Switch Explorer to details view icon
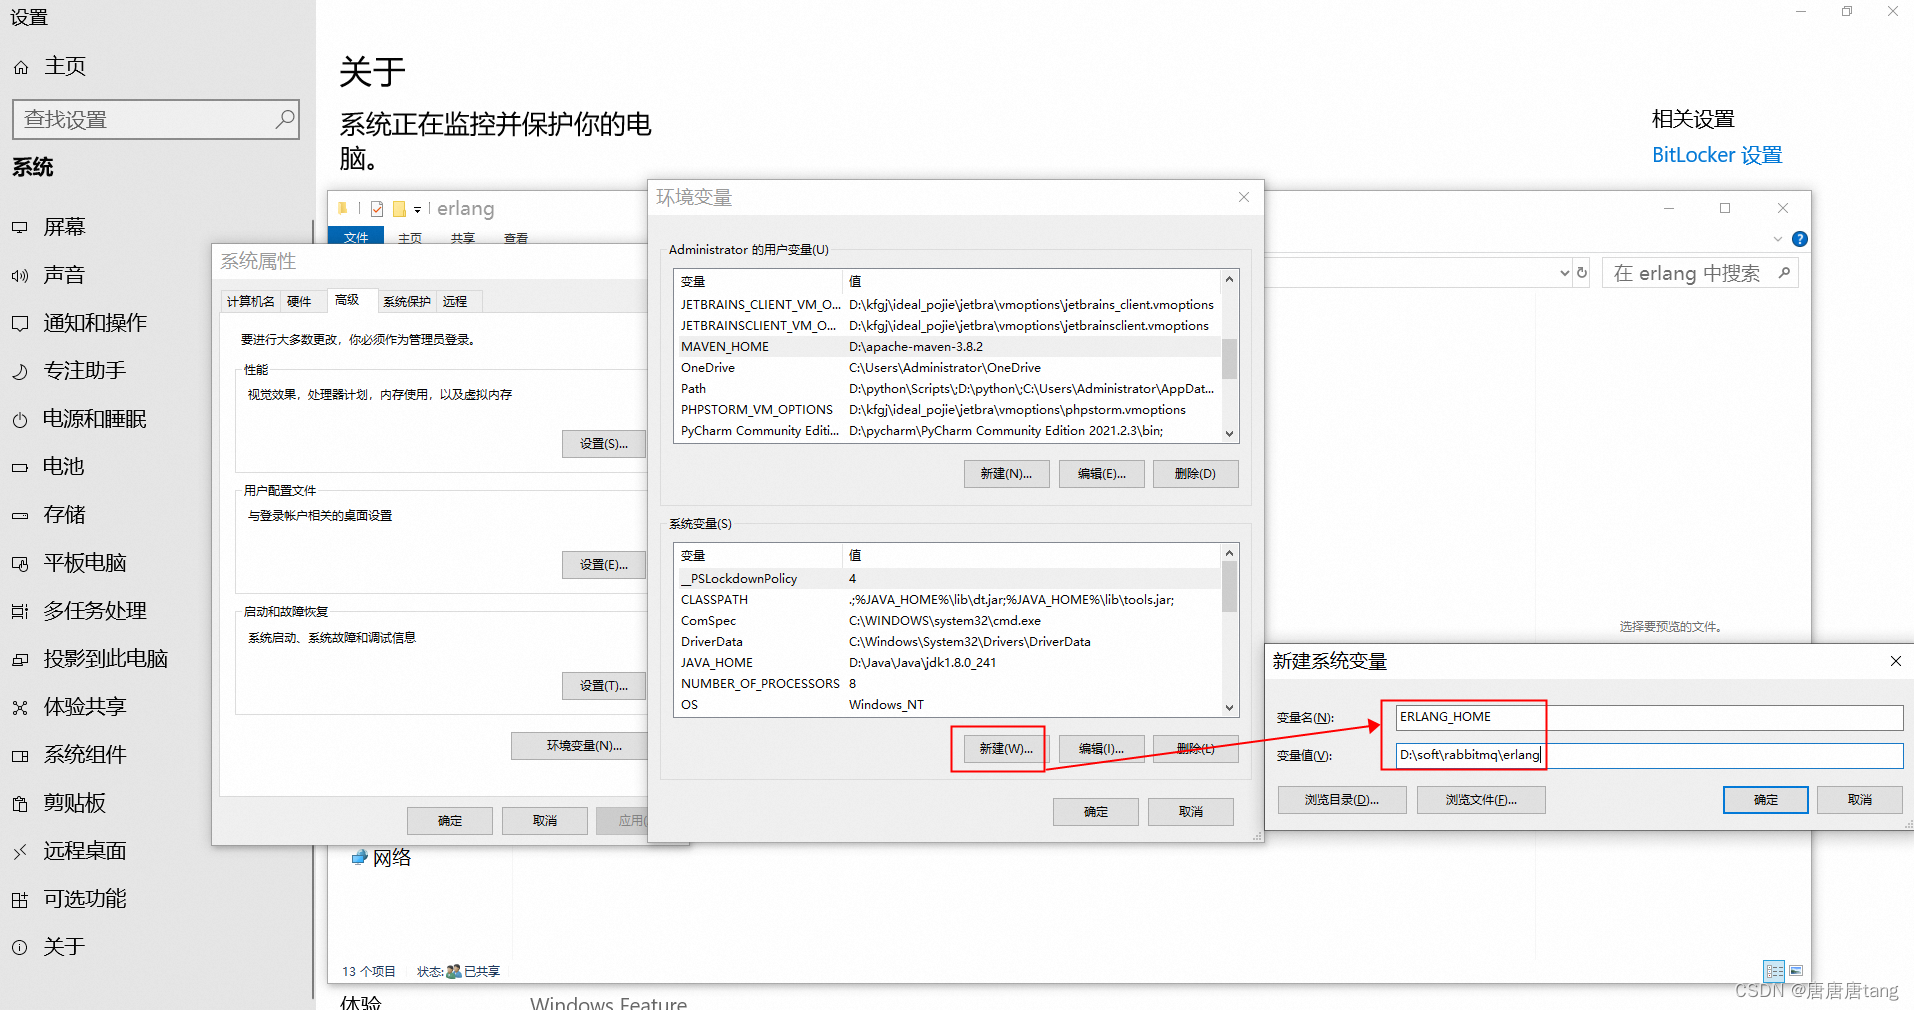This screenshot has height=1010, width=1914. [1774, 970]
